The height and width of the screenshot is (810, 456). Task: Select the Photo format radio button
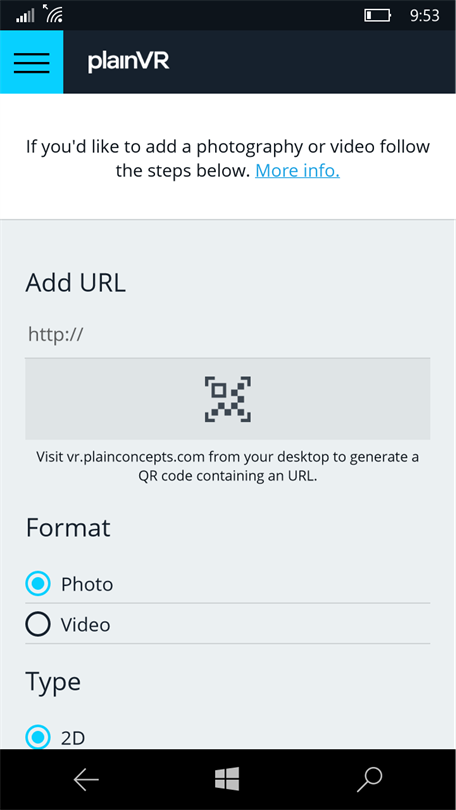coord(38,584)
